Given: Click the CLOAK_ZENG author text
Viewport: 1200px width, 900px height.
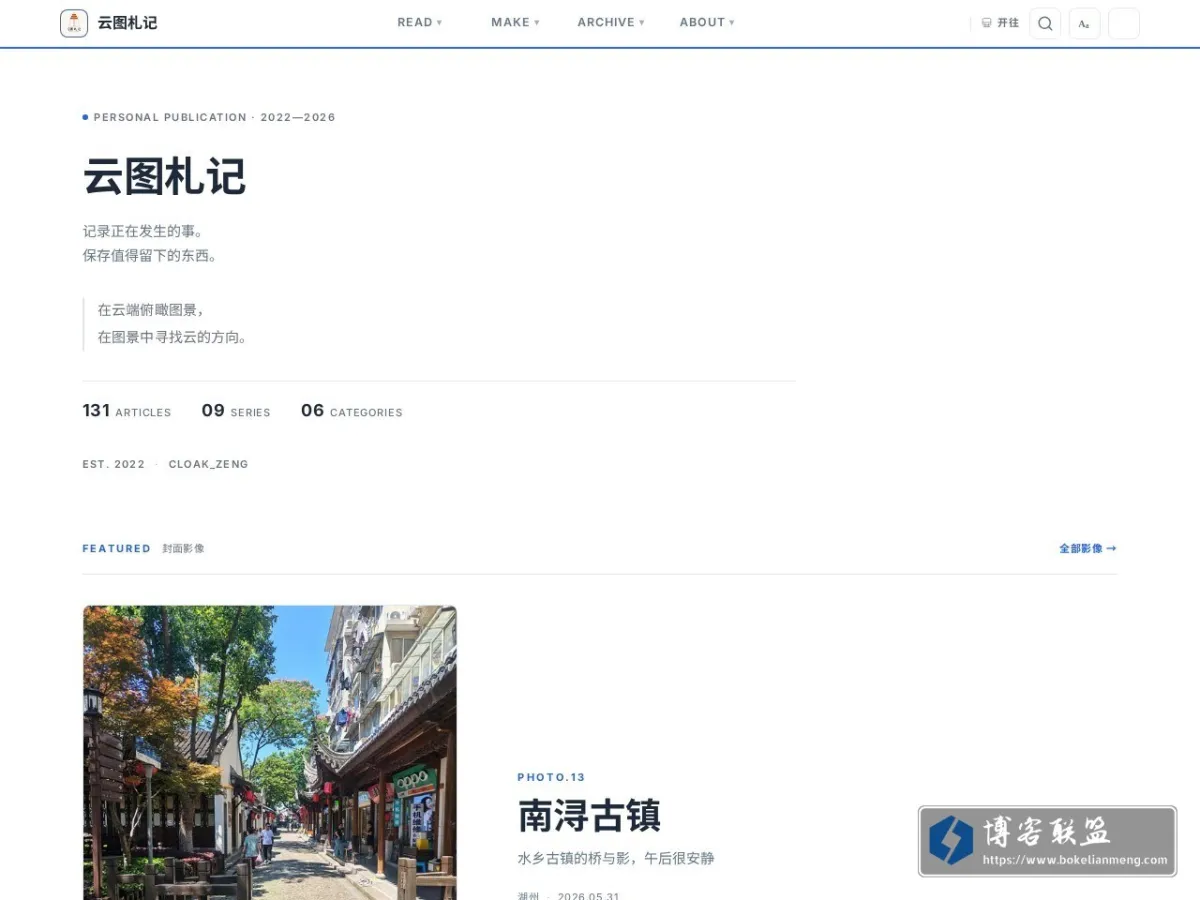Looking at the screenshot, I should coord(208,464).
